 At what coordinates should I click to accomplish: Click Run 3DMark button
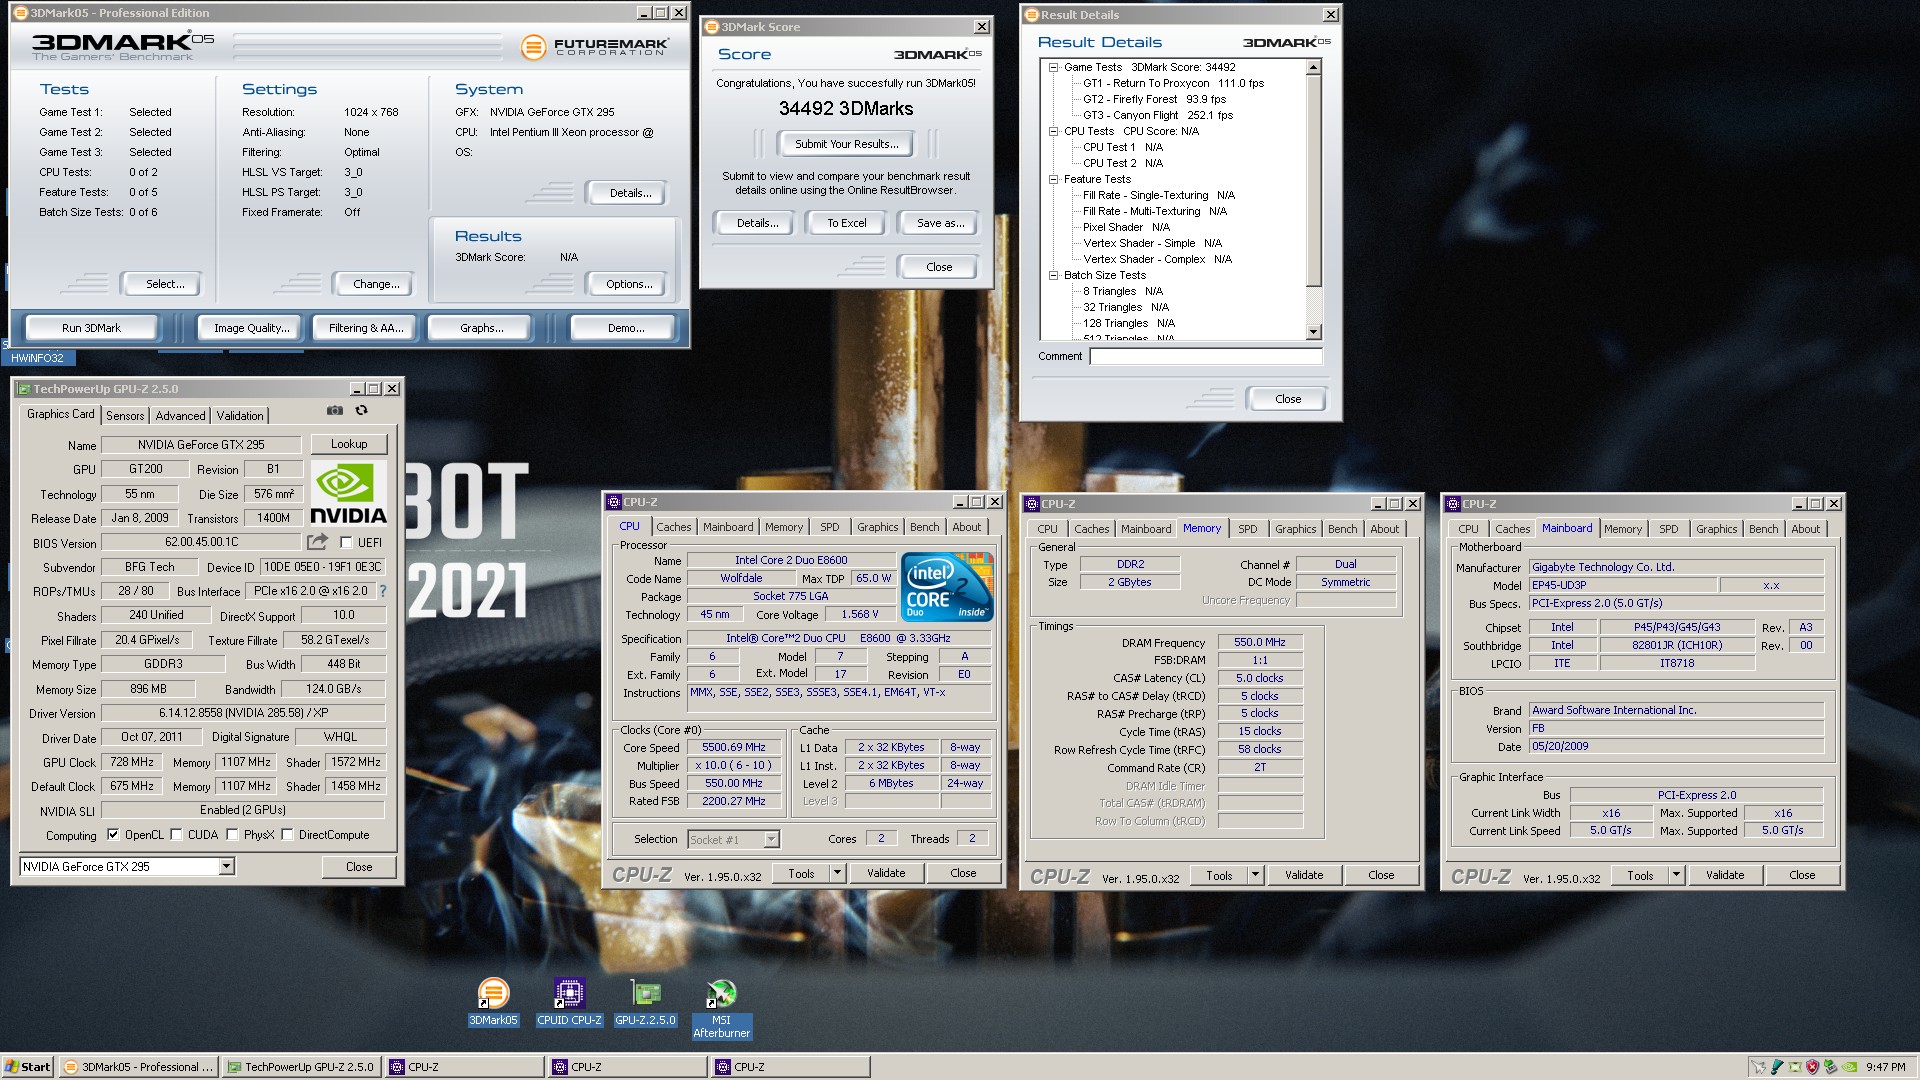91,328
